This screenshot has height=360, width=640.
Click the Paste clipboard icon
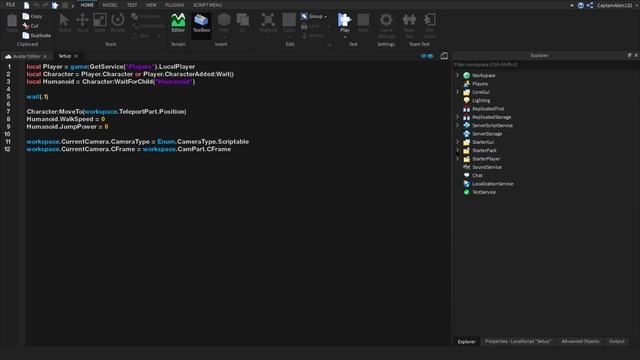[12, 22]
